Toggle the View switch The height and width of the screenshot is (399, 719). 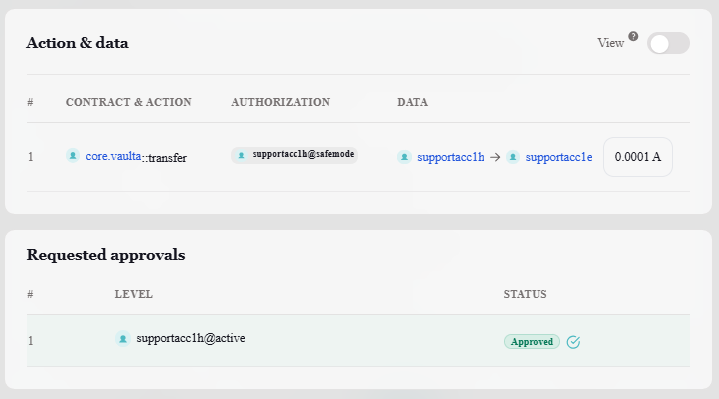pos(668,43)
